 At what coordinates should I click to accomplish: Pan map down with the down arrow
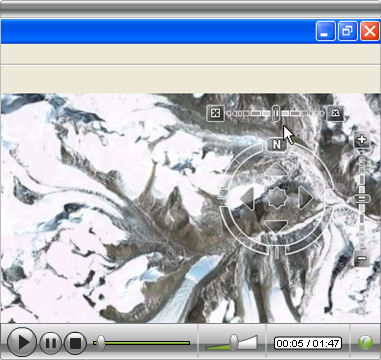(x=276, y=226)
